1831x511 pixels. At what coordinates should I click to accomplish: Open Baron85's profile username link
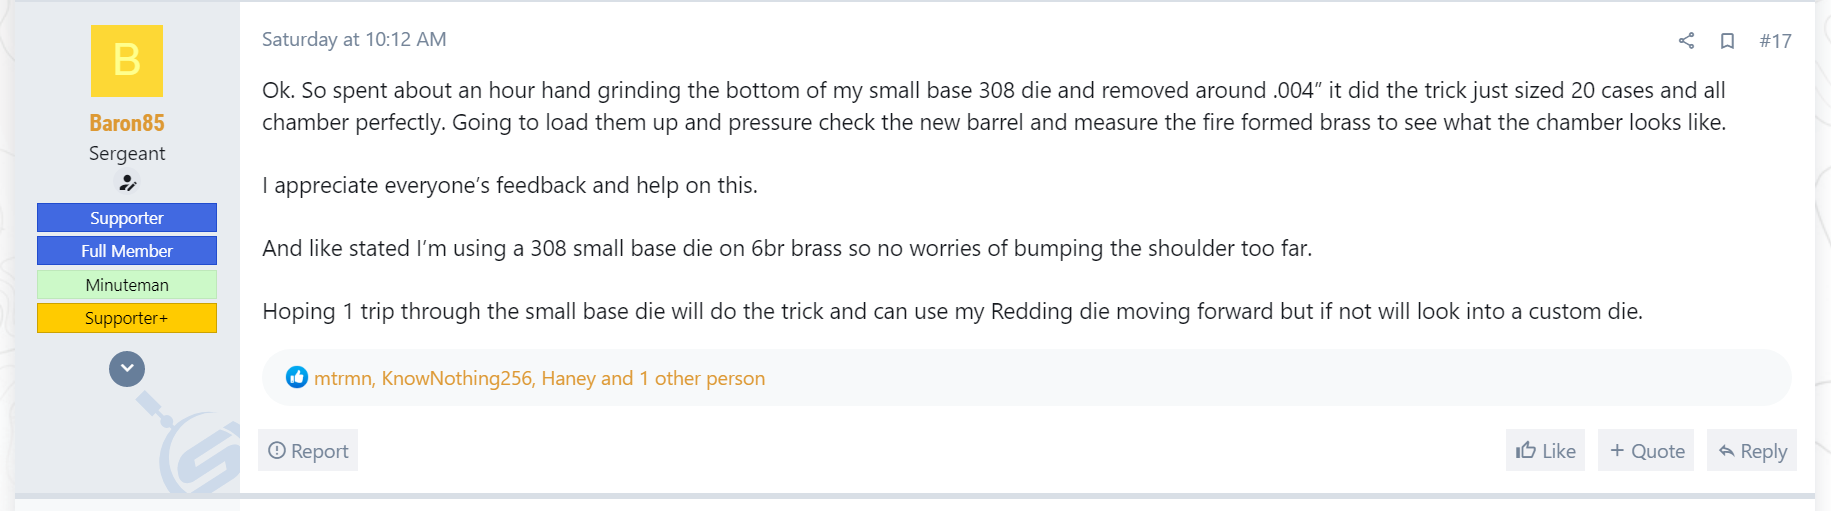(x=127, y=123)
